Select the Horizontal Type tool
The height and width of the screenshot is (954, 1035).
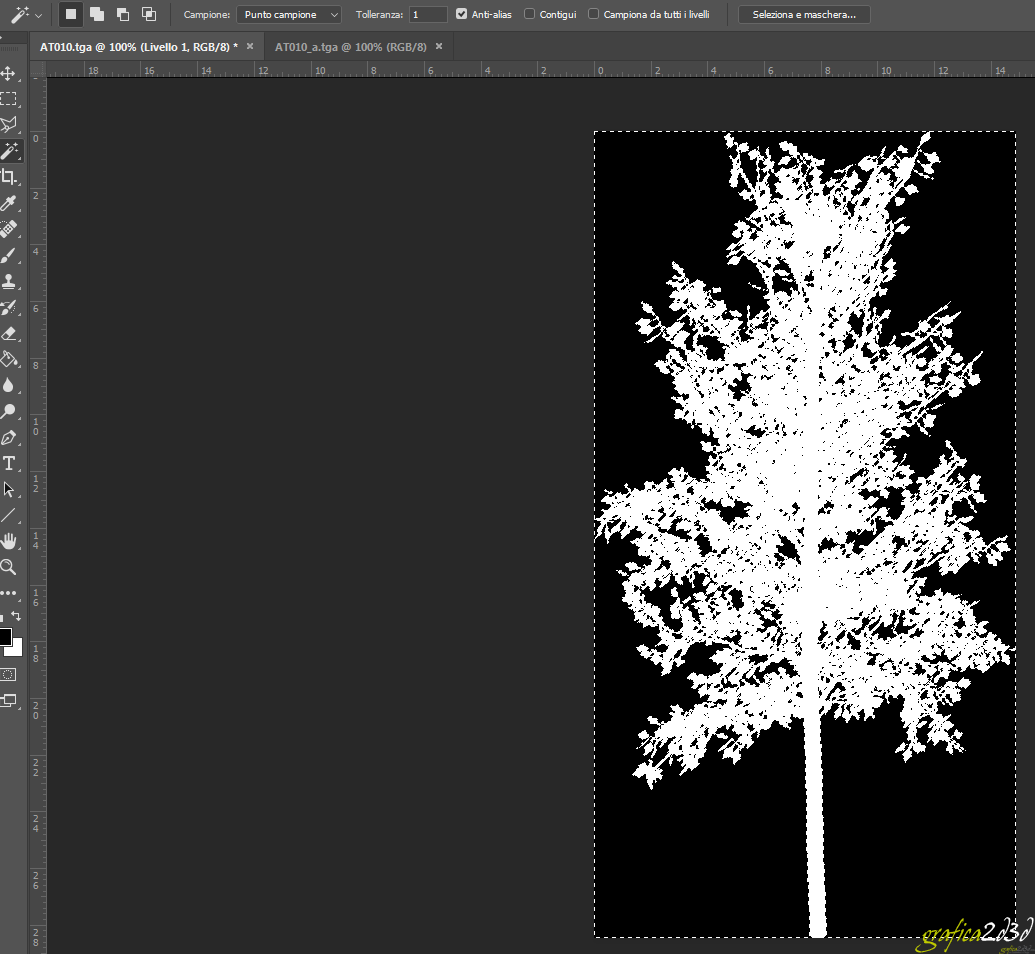(x=8, y=463)
